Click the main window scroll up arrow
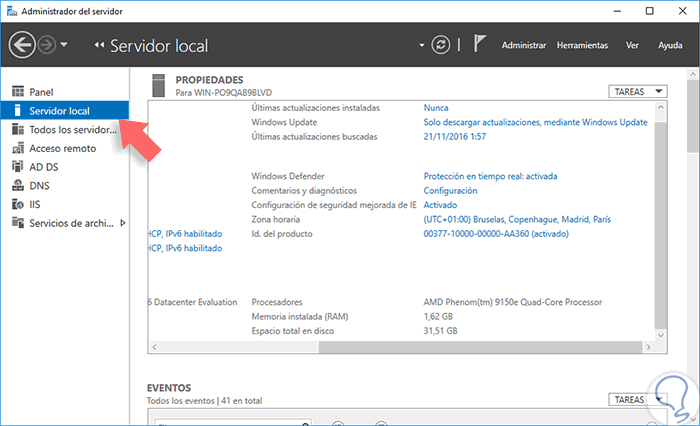Viewport: 700px width, 426px height. 693,74
